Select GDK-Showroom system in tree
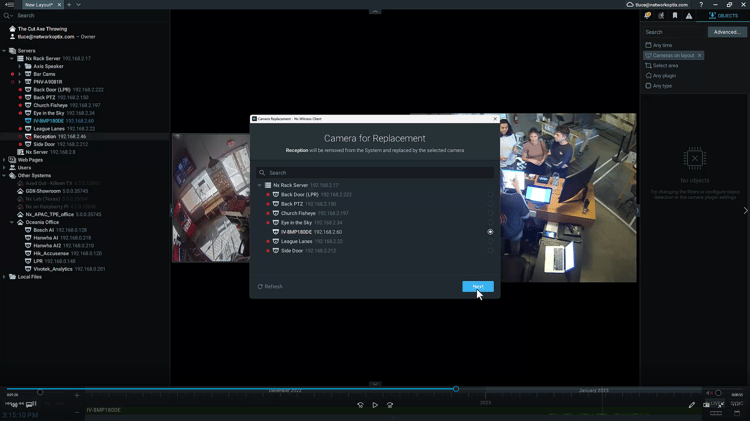750x421 pixels. click(53, 191)
